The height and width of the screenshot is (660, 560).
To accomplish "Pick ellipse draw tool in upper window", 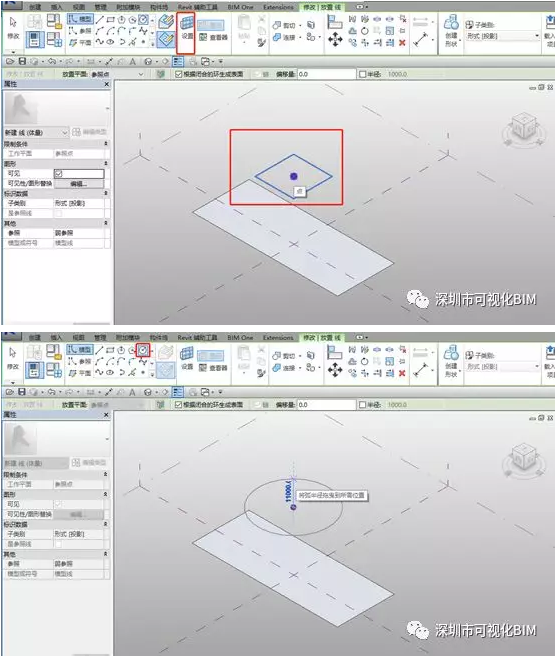I will pos(111,42).
